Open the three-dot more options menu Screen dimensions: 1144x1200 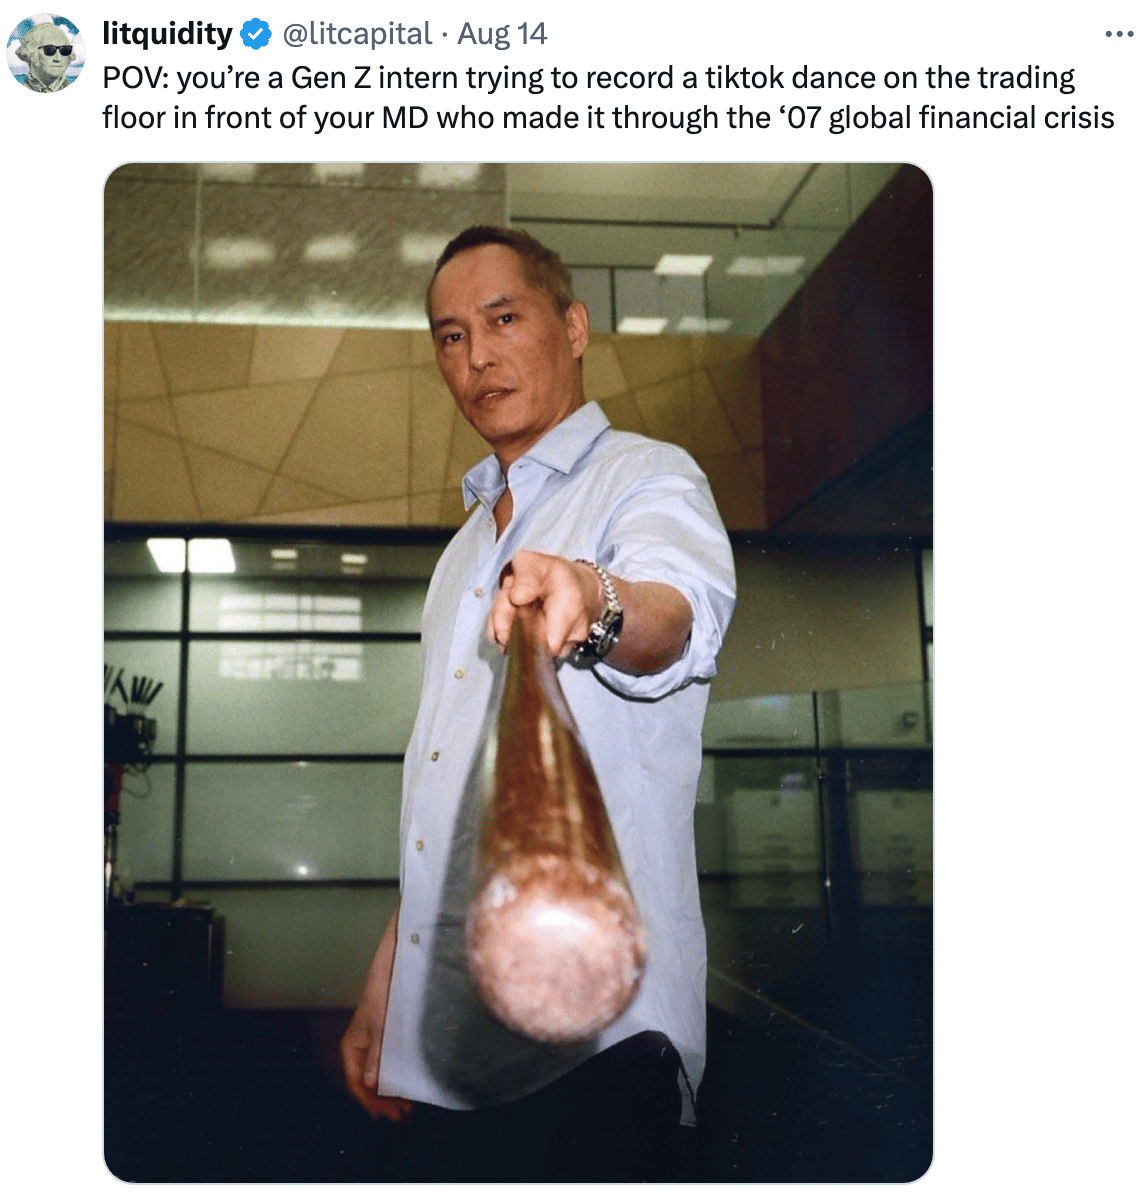click(1119, 35)
